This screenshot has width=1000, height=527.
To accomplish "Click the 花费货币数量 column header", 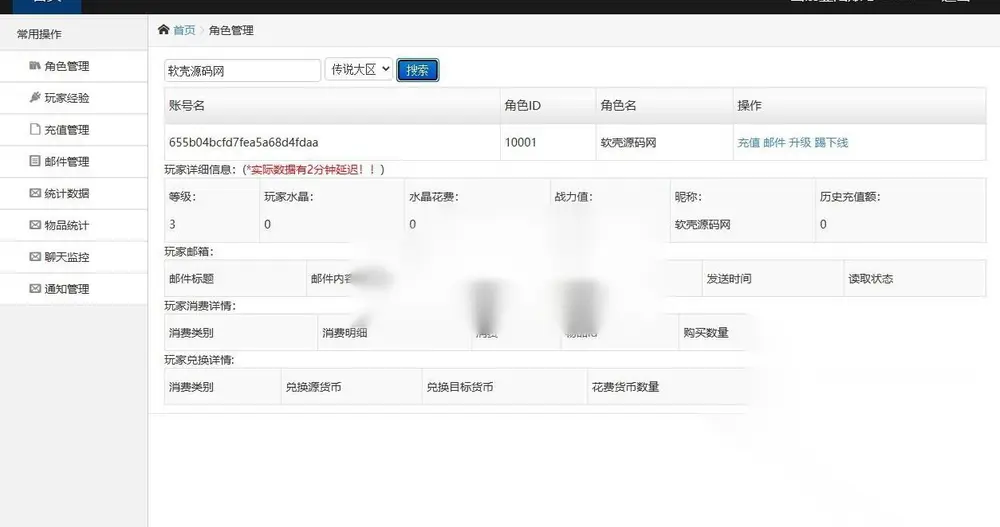I will click(x=625, y=387).
